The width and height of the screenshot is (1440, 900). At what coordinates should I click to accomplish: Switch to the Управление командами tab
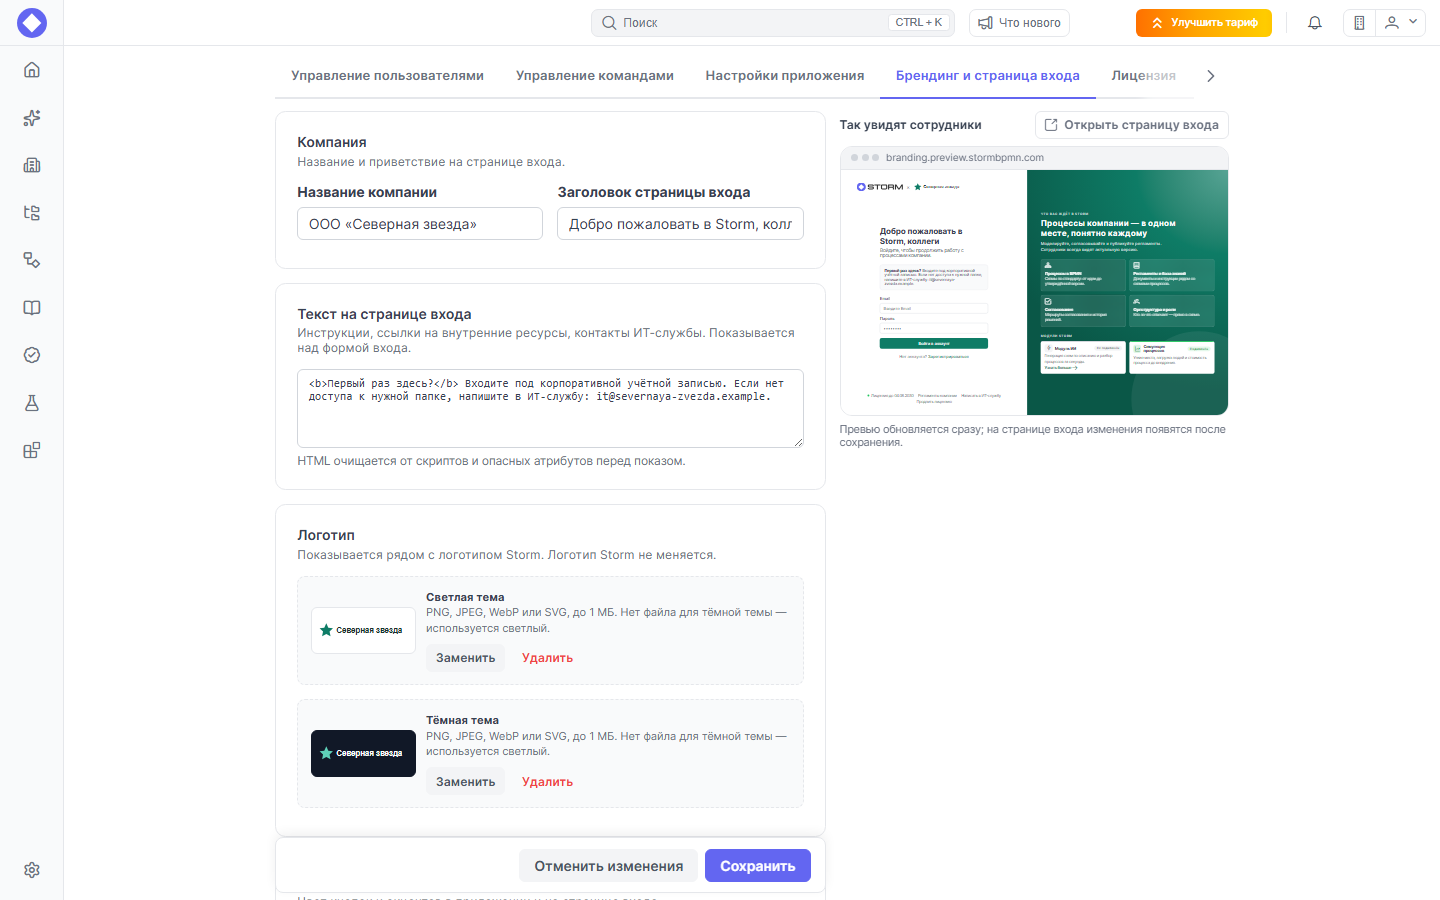tap(595, 76)
